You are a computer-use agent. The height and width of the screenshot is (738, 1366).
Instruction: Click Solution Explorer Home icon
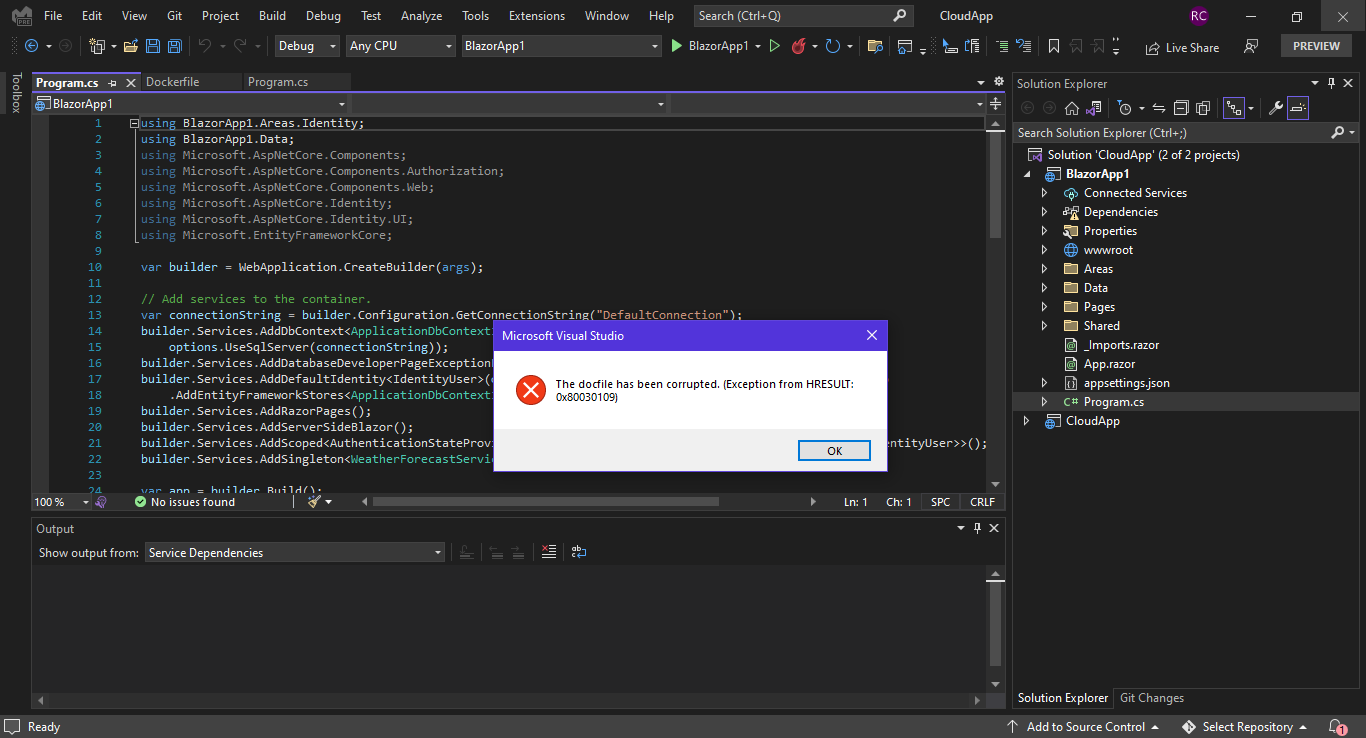[x=1071, y=108]
